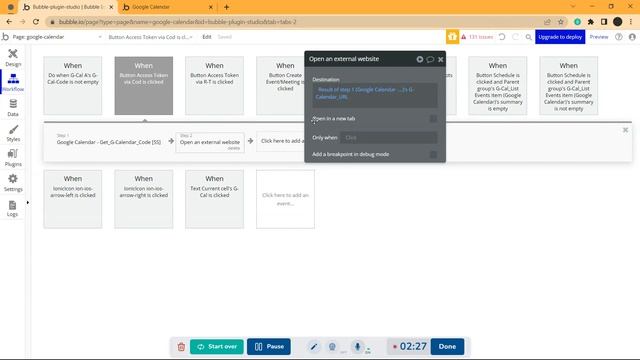Screen dimensions: 640x360
Task: Open a new browser tab
Action: (x=227, y=7)
